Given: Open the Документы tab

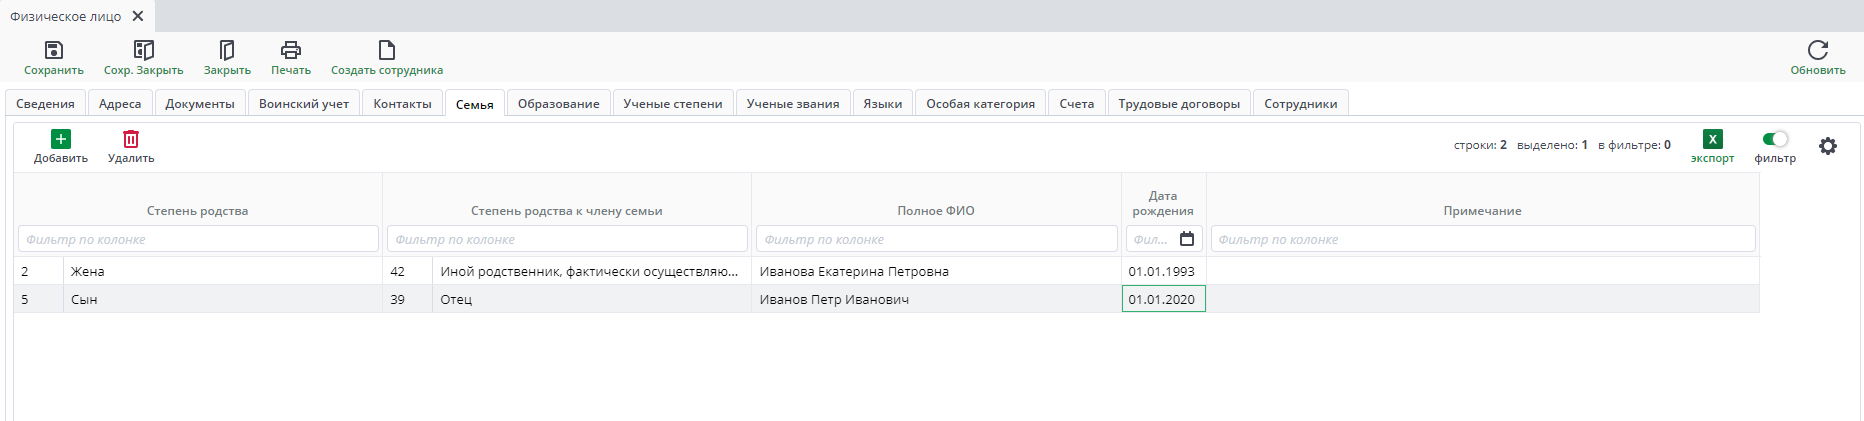Looking at the screenshot, I should (200, 104).
